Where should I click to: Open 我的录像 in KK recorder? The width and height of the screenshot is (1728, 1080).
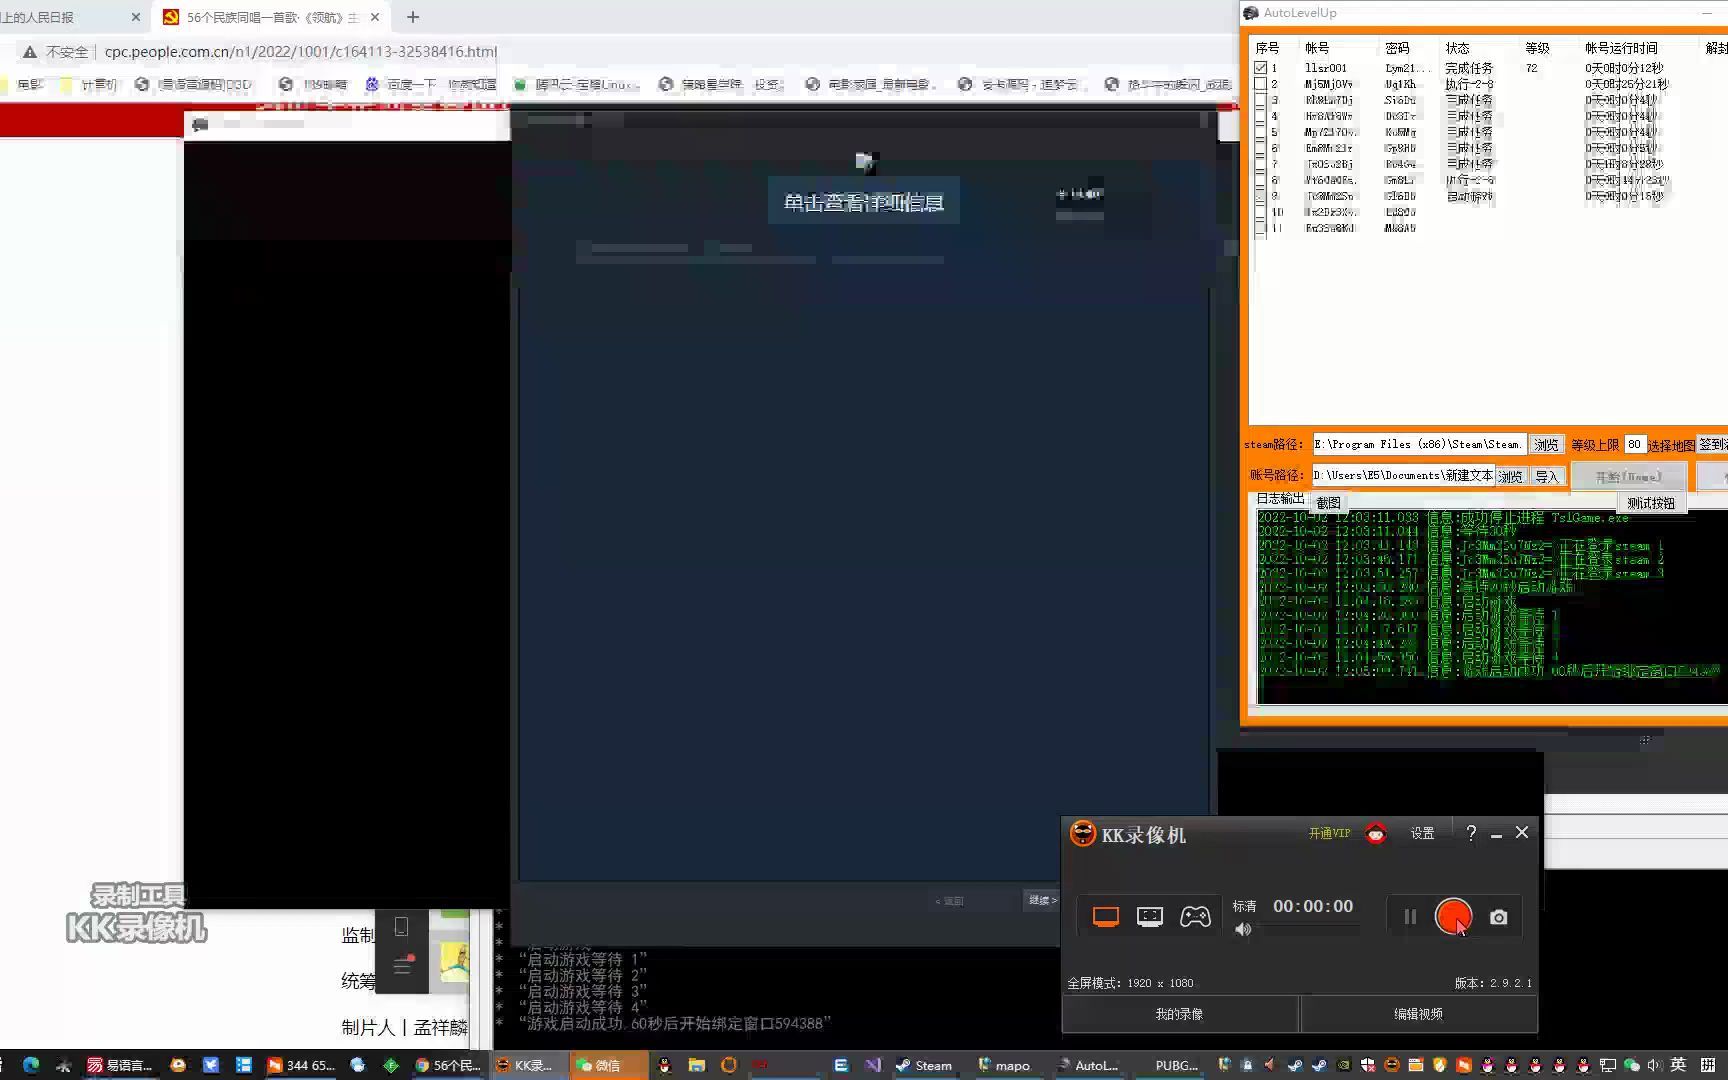1179,1014
